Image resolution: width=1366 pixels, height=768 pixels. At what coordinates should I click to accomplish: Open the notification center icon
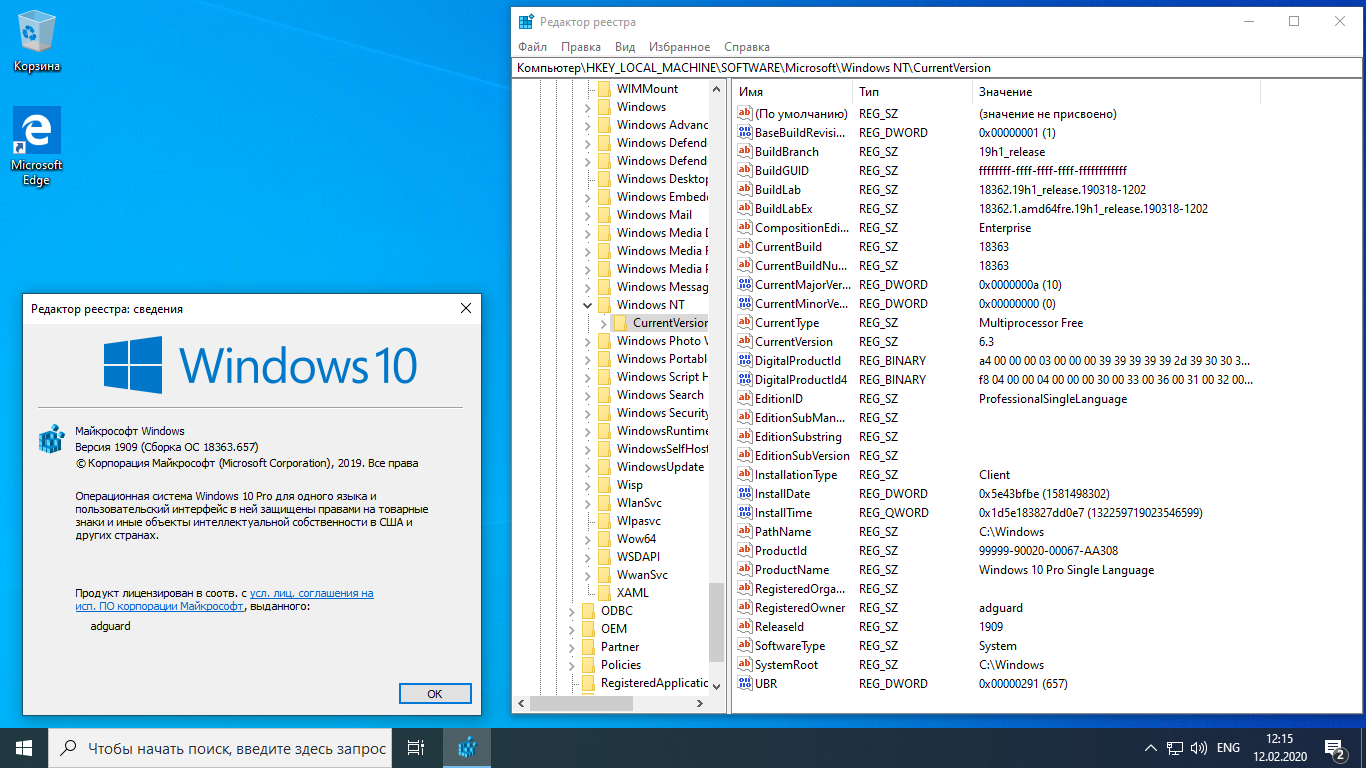(1335, 748)
